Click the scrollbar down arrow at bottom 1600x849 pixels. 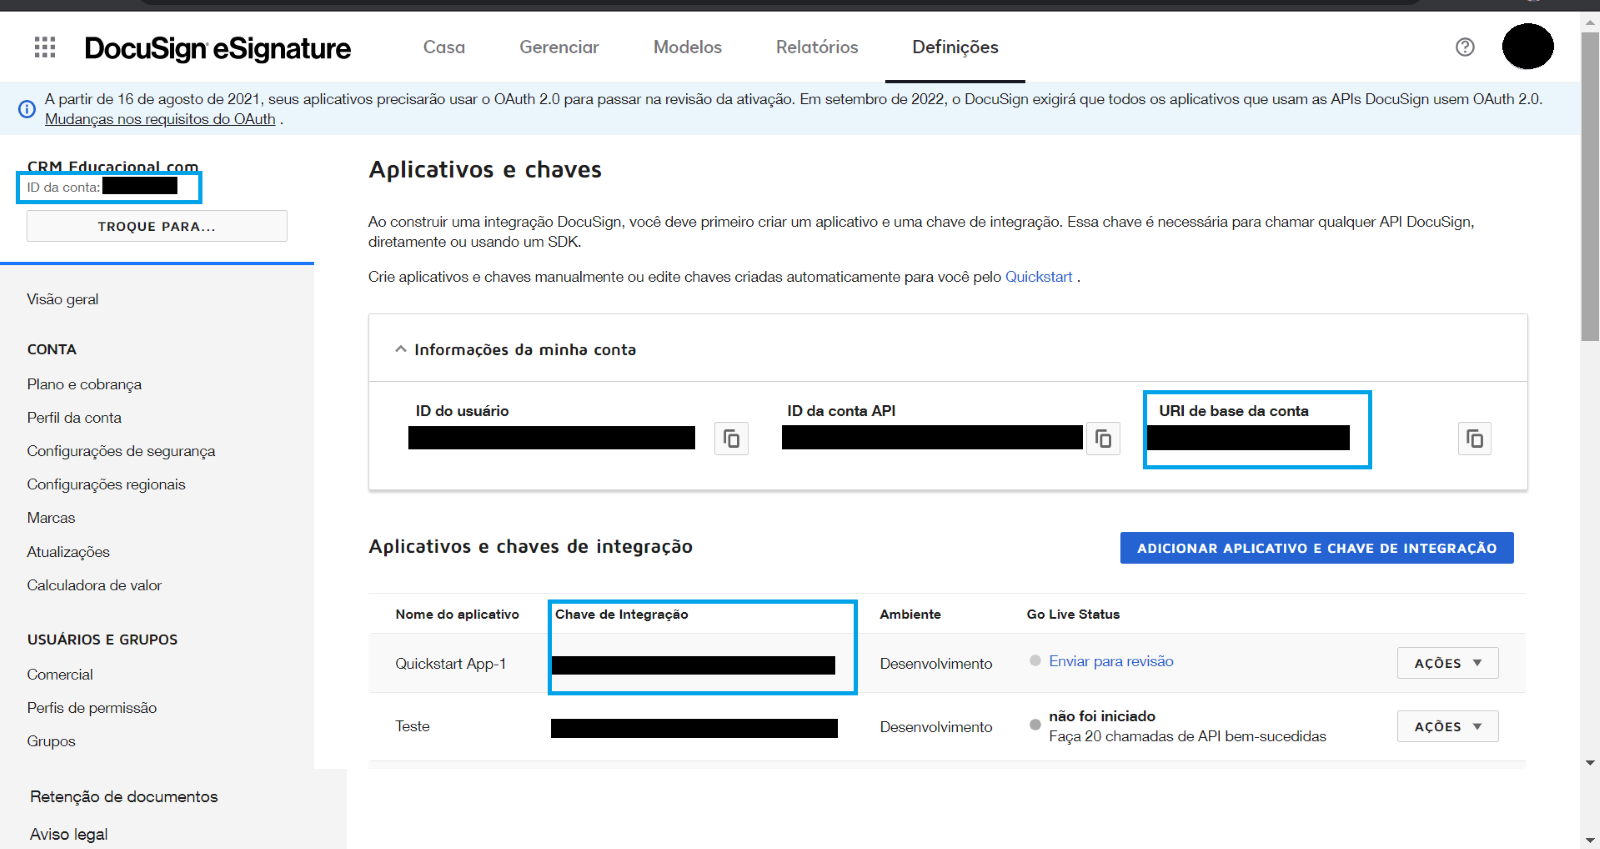pyautogui.click(x=1590, y=840)
